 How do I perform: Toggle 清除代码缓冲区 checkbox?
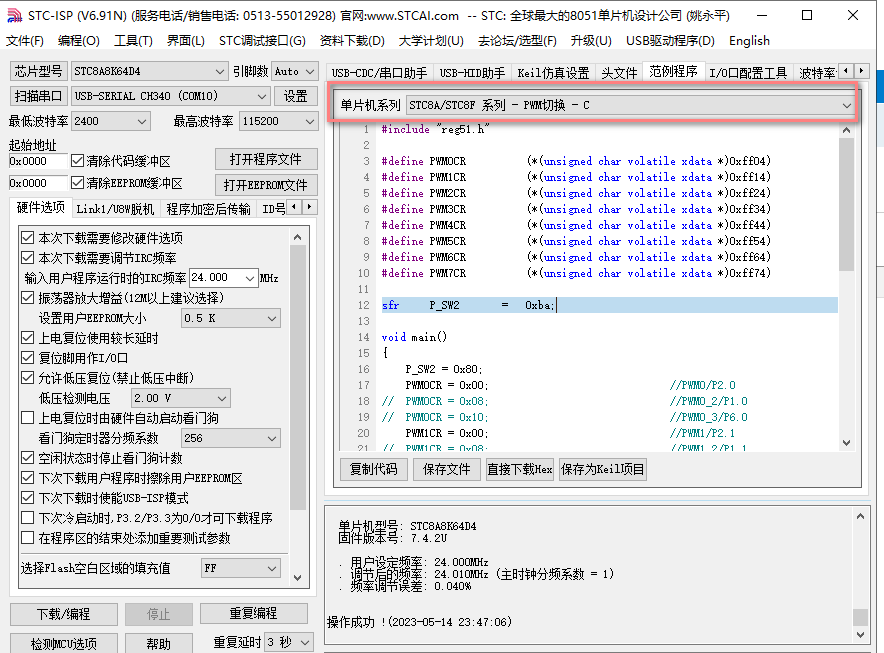[x=78, y=161]
